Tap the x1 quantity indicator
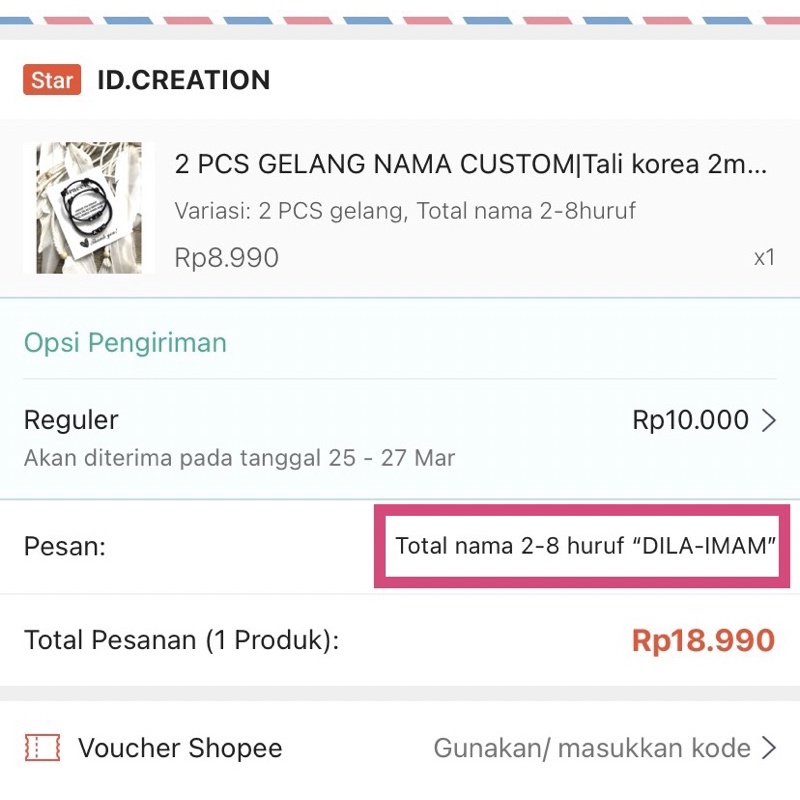 (x=764, y=258)
